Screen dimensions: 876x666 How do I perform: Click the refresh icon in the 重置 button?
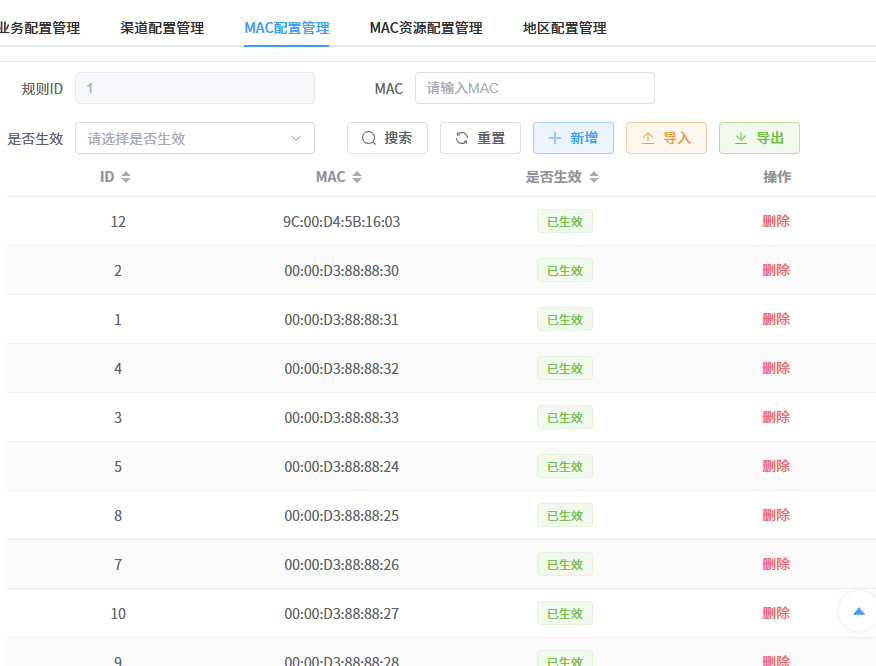[x=461, y=138]
